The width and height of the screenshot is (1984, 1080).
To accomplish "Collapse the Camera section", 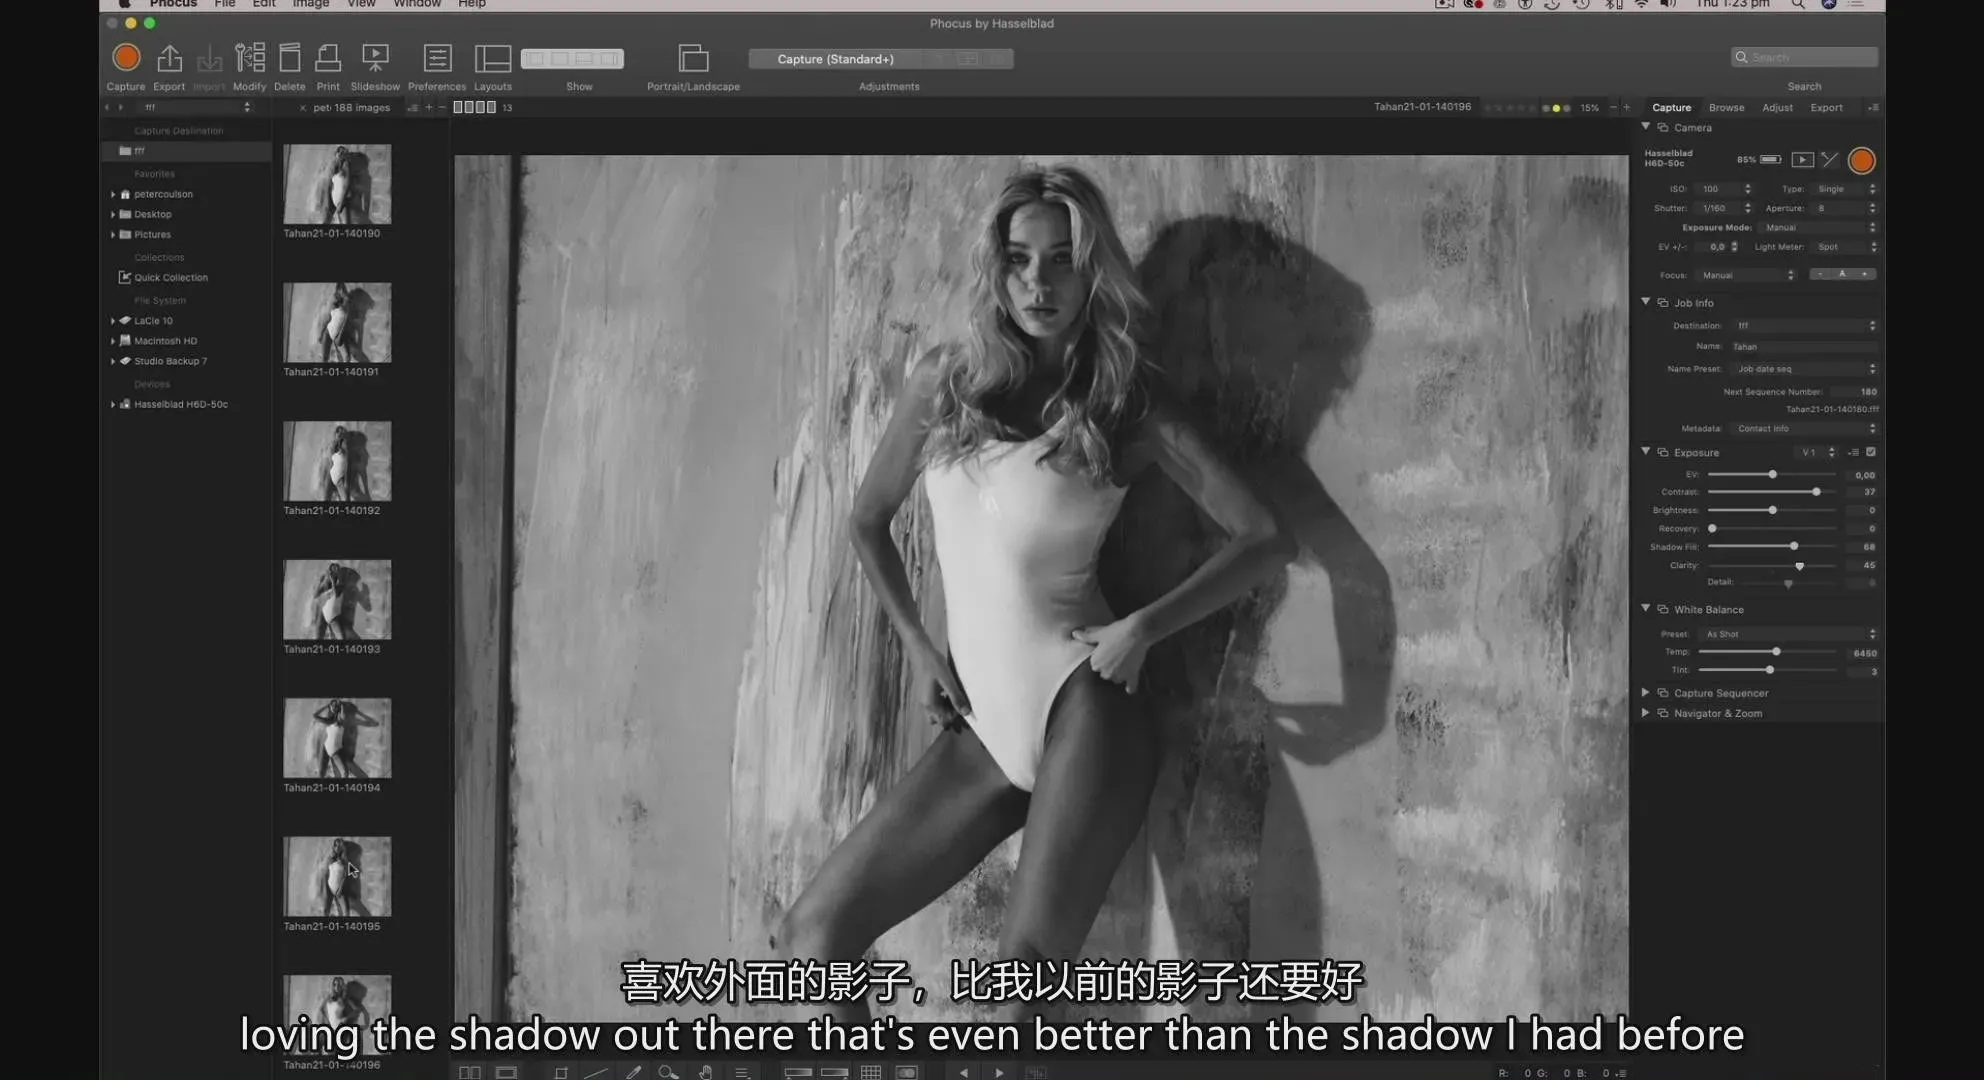I will [x=1646, y=127].
